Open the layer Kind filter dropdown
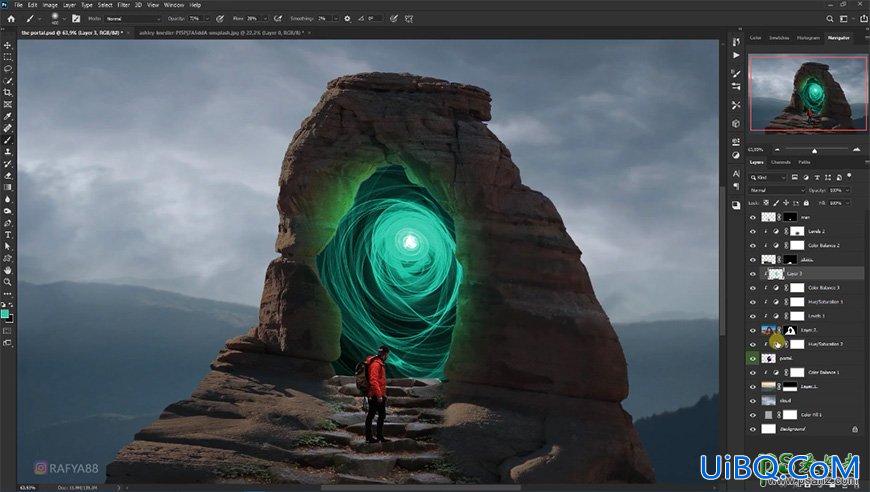Image resolution: width=870 pixels, height=492 pixels. (x=768, y=177)
